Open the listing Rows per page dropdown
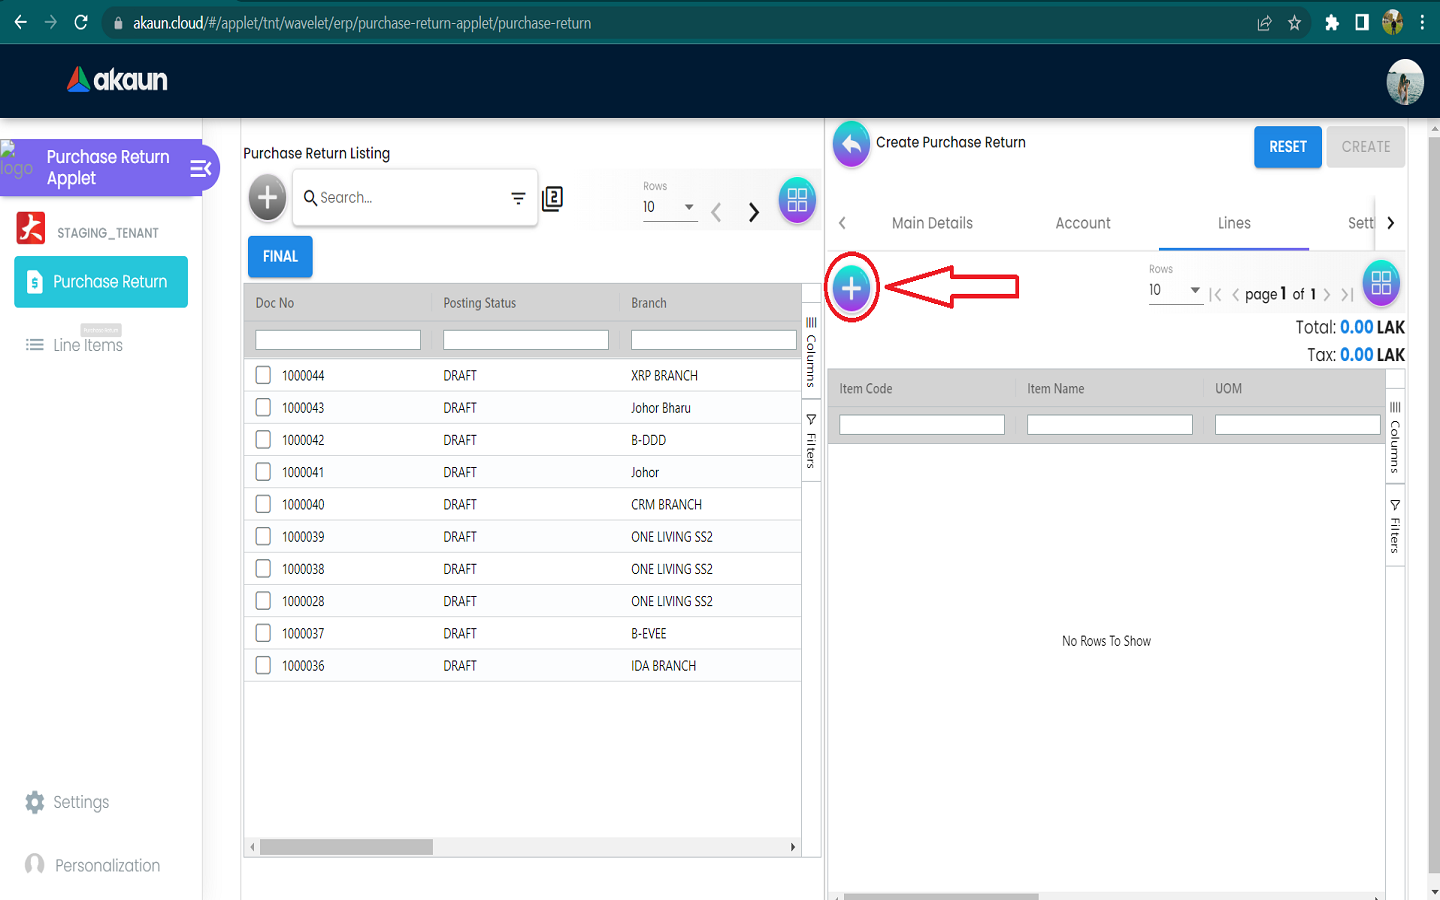 coord(669,207)
